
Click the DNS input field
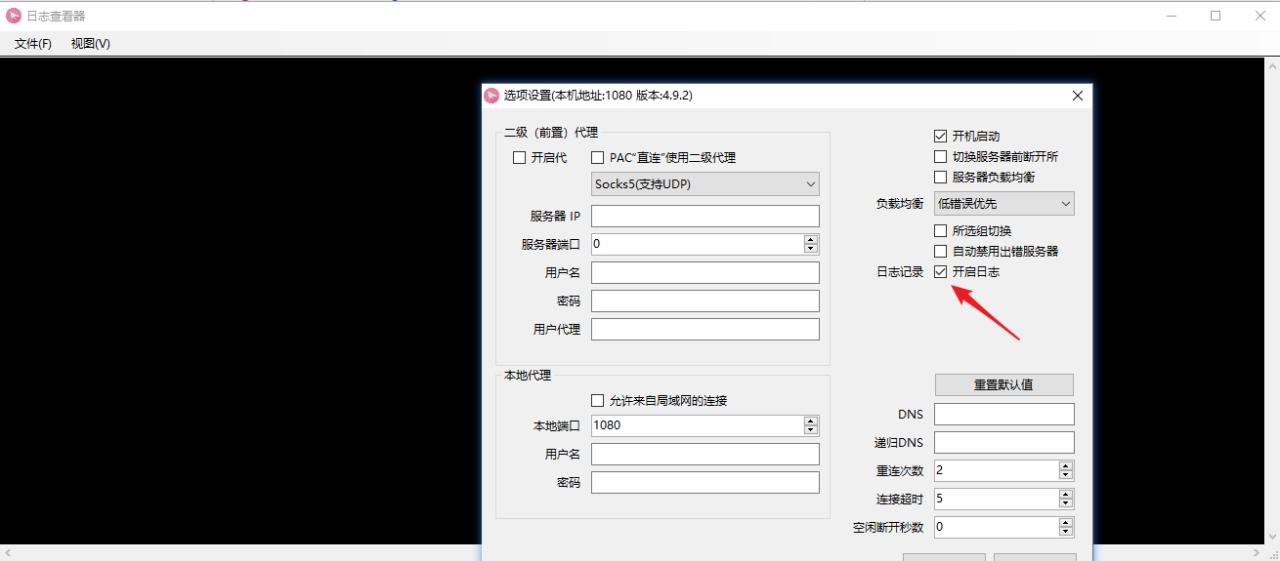coord(1004,414)
